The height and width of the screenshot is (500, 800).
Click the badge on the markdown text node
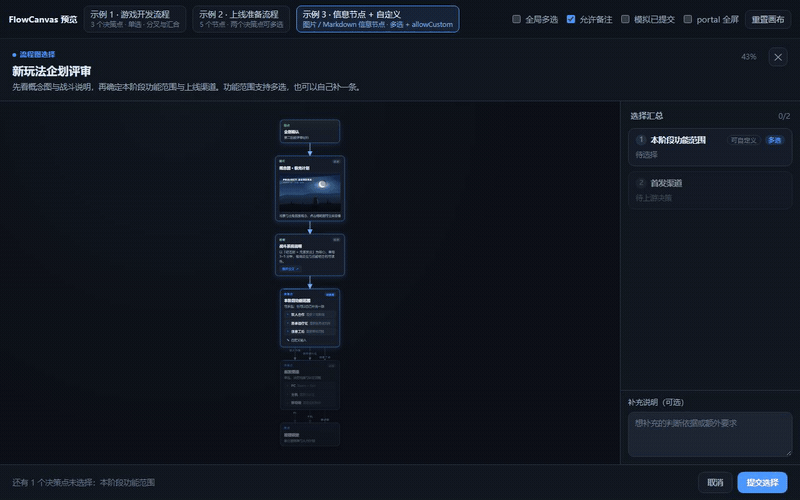[336, 239]
